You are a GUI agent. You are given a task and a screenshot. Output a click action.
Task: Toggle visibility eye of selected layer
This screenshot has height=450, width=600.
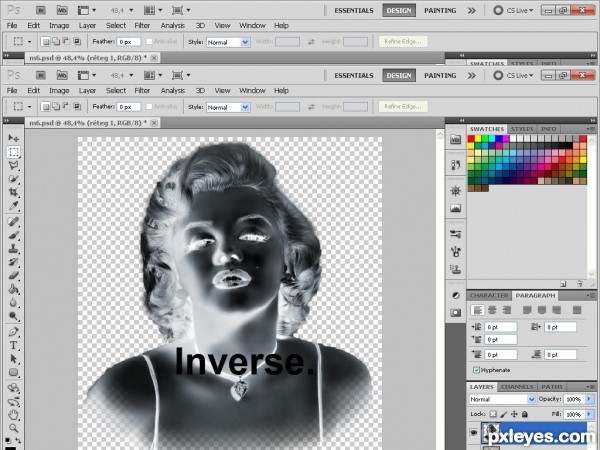click(x=474, y=433)
